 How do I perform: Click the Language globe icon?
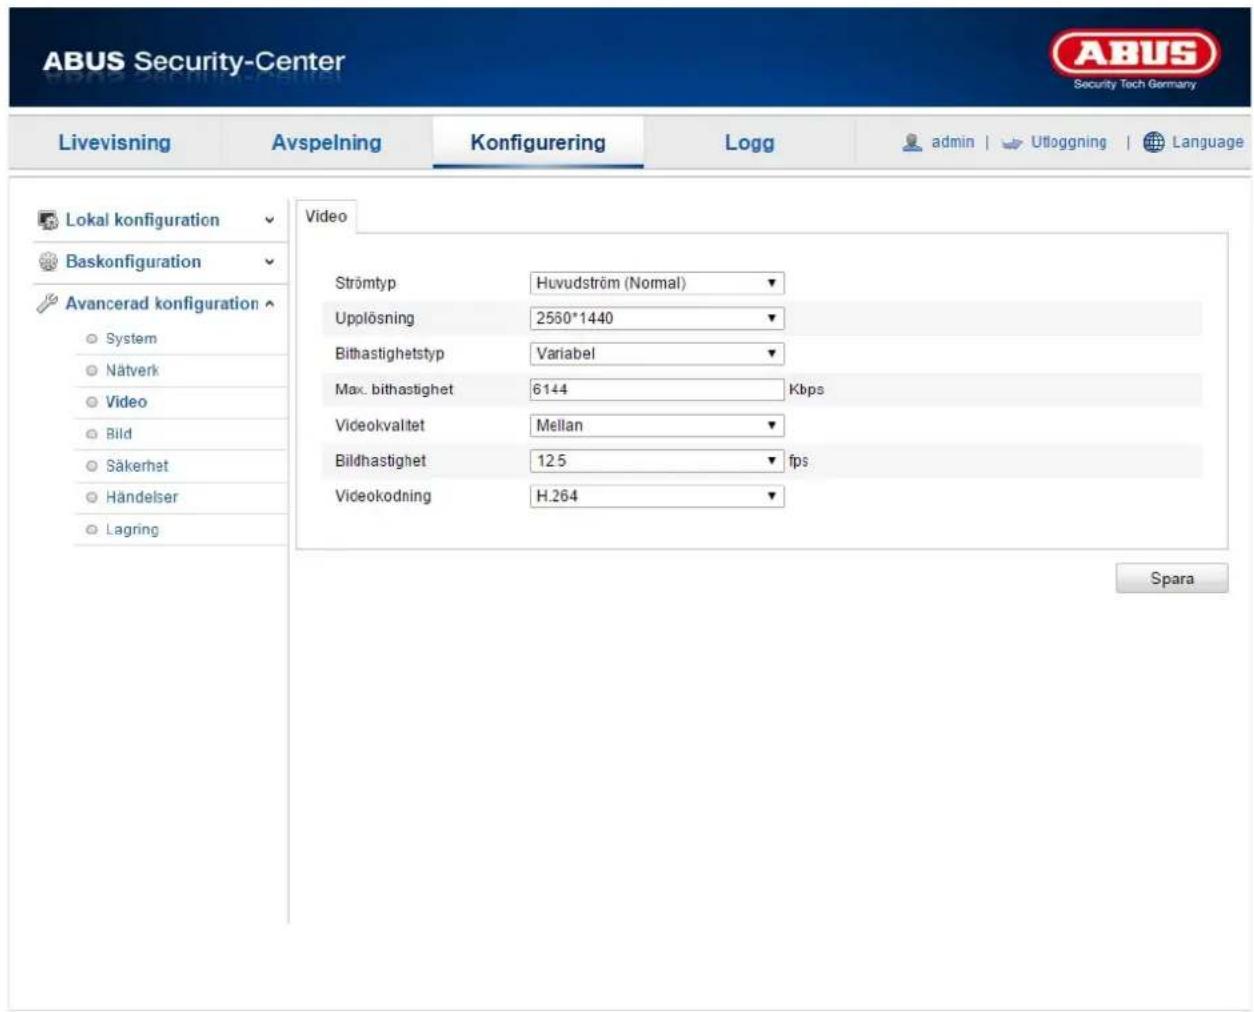coord(1154,142)
